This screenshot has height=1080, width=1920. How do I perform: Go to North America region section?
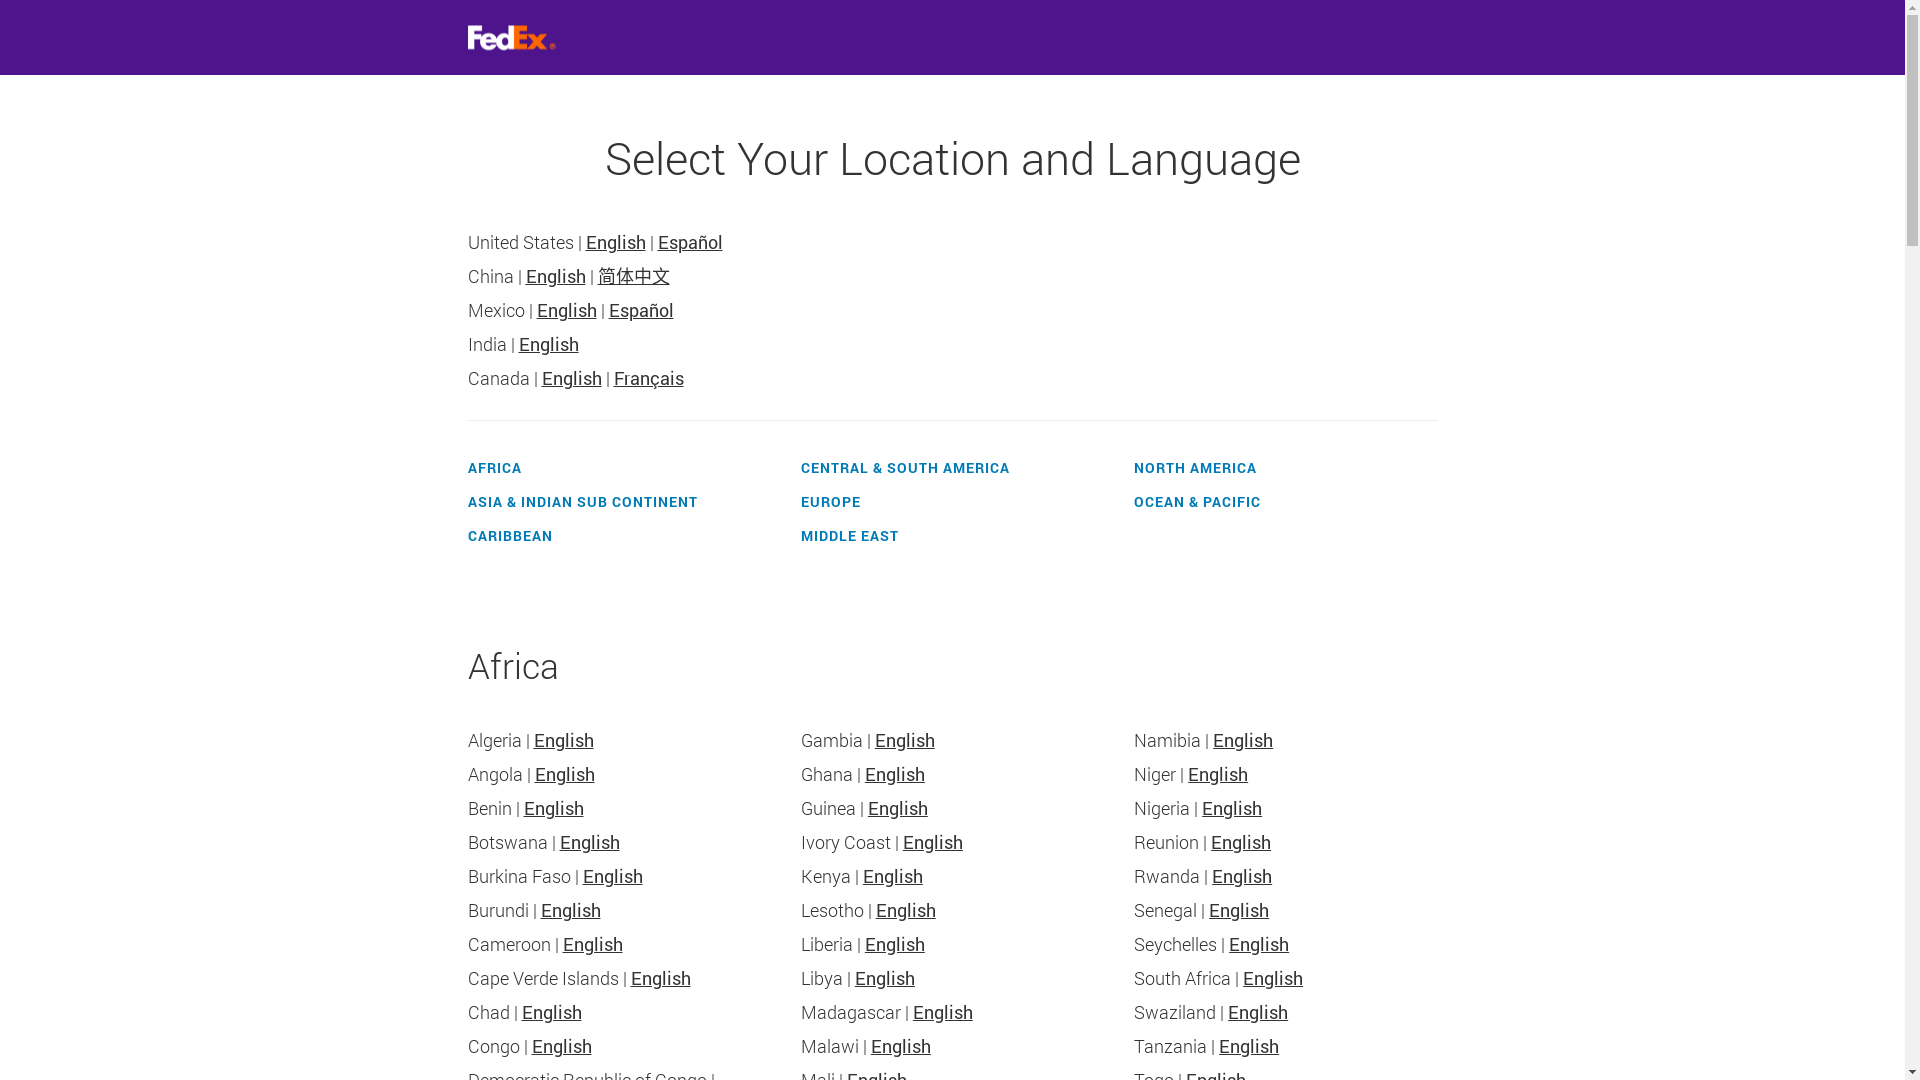point(1195,468)
